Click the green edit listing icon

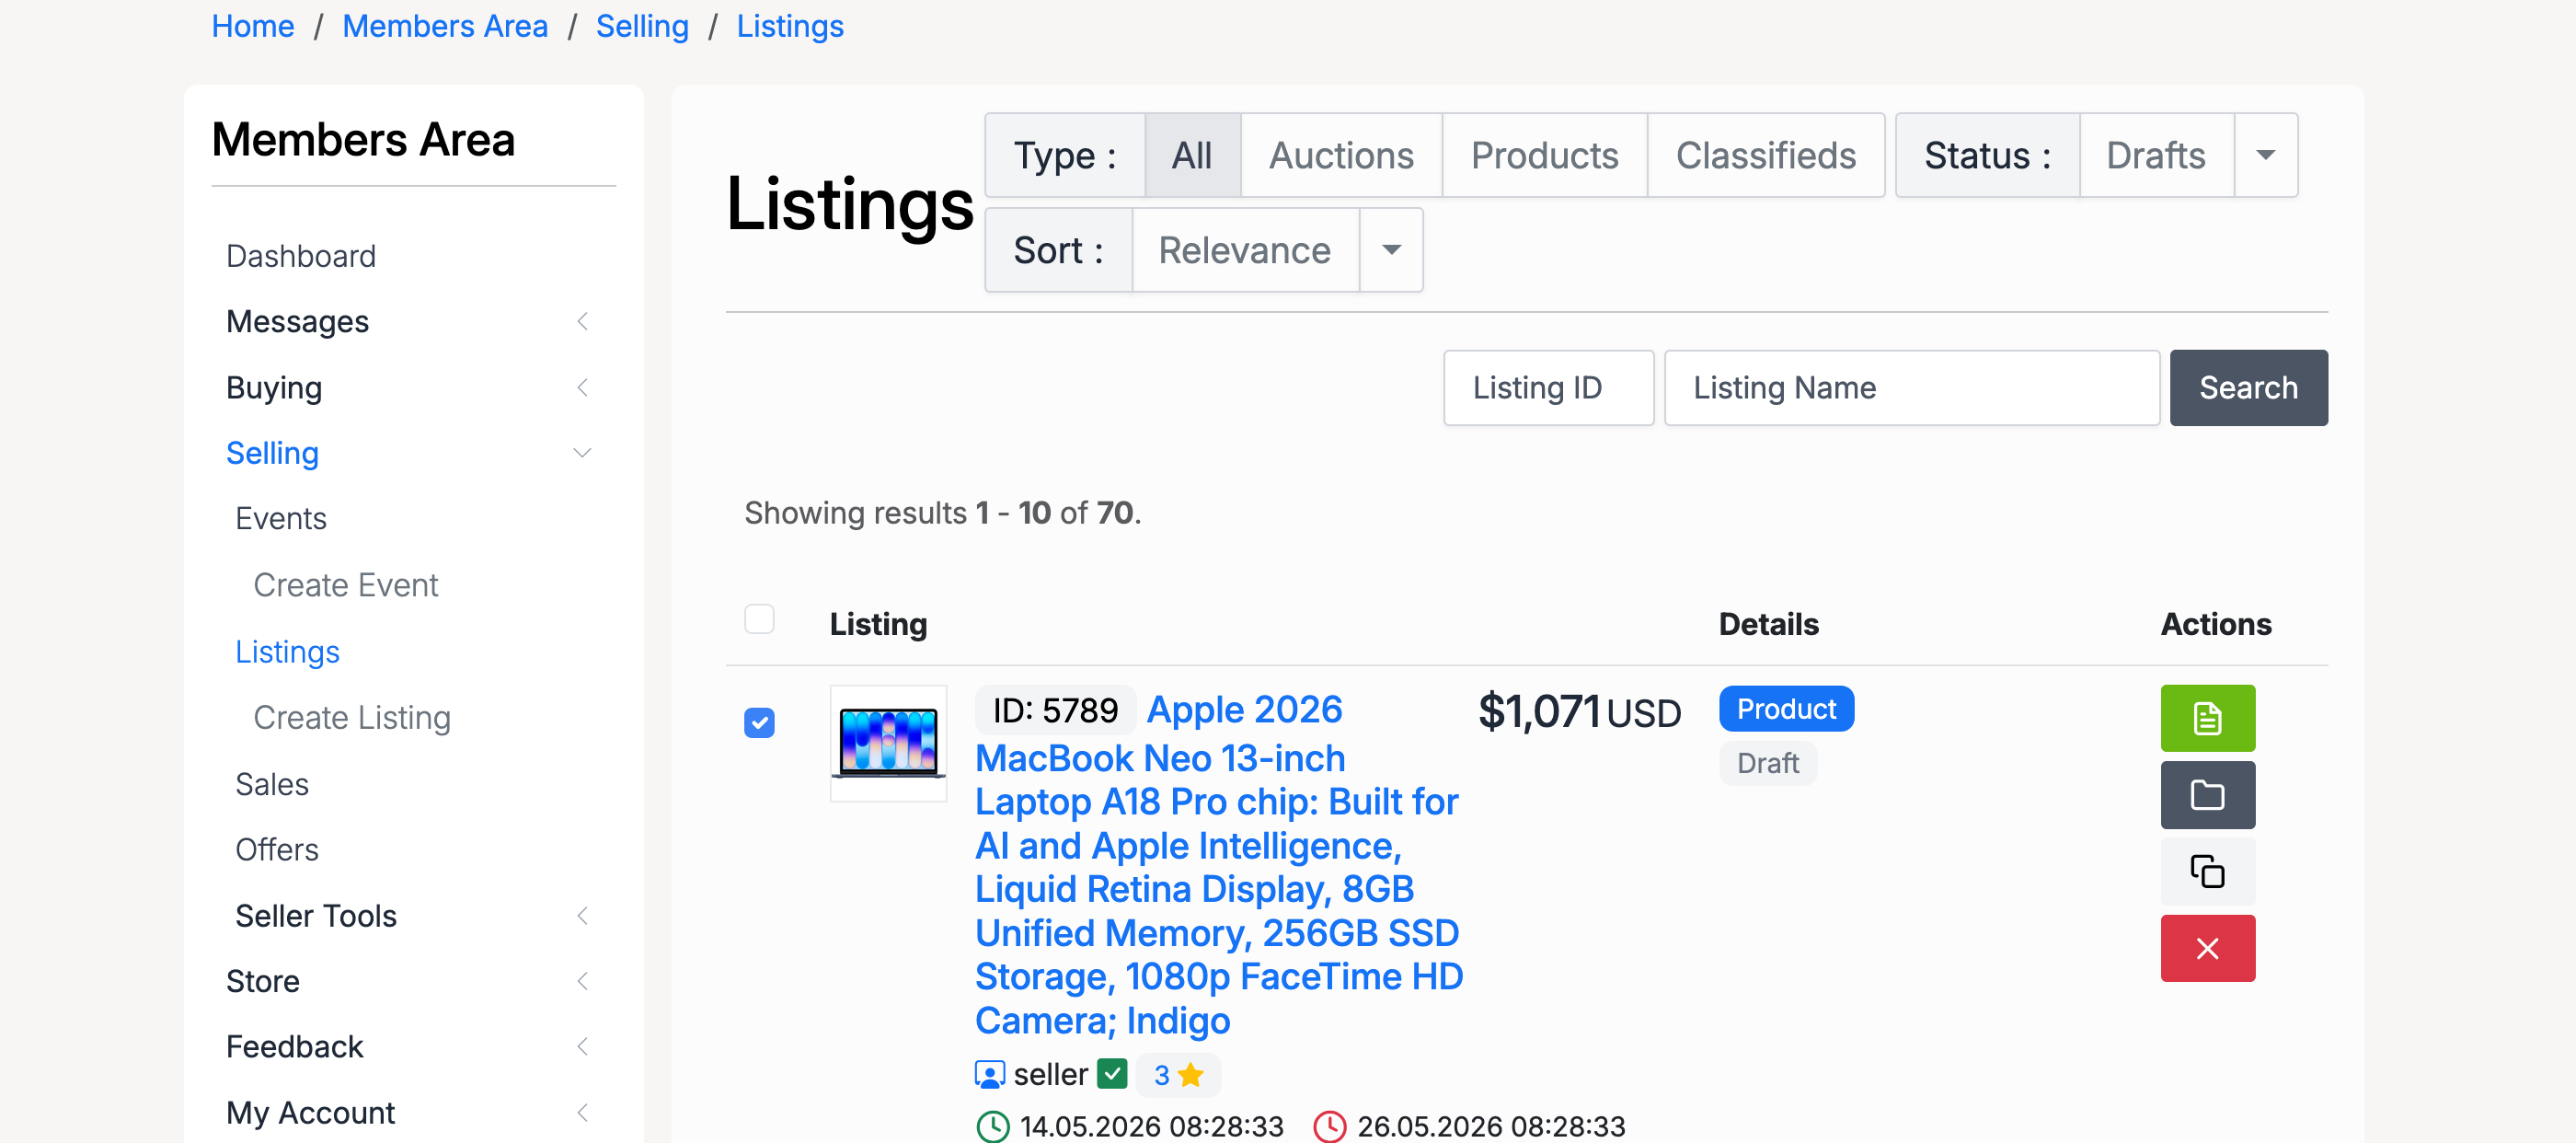pos(2207,718)
